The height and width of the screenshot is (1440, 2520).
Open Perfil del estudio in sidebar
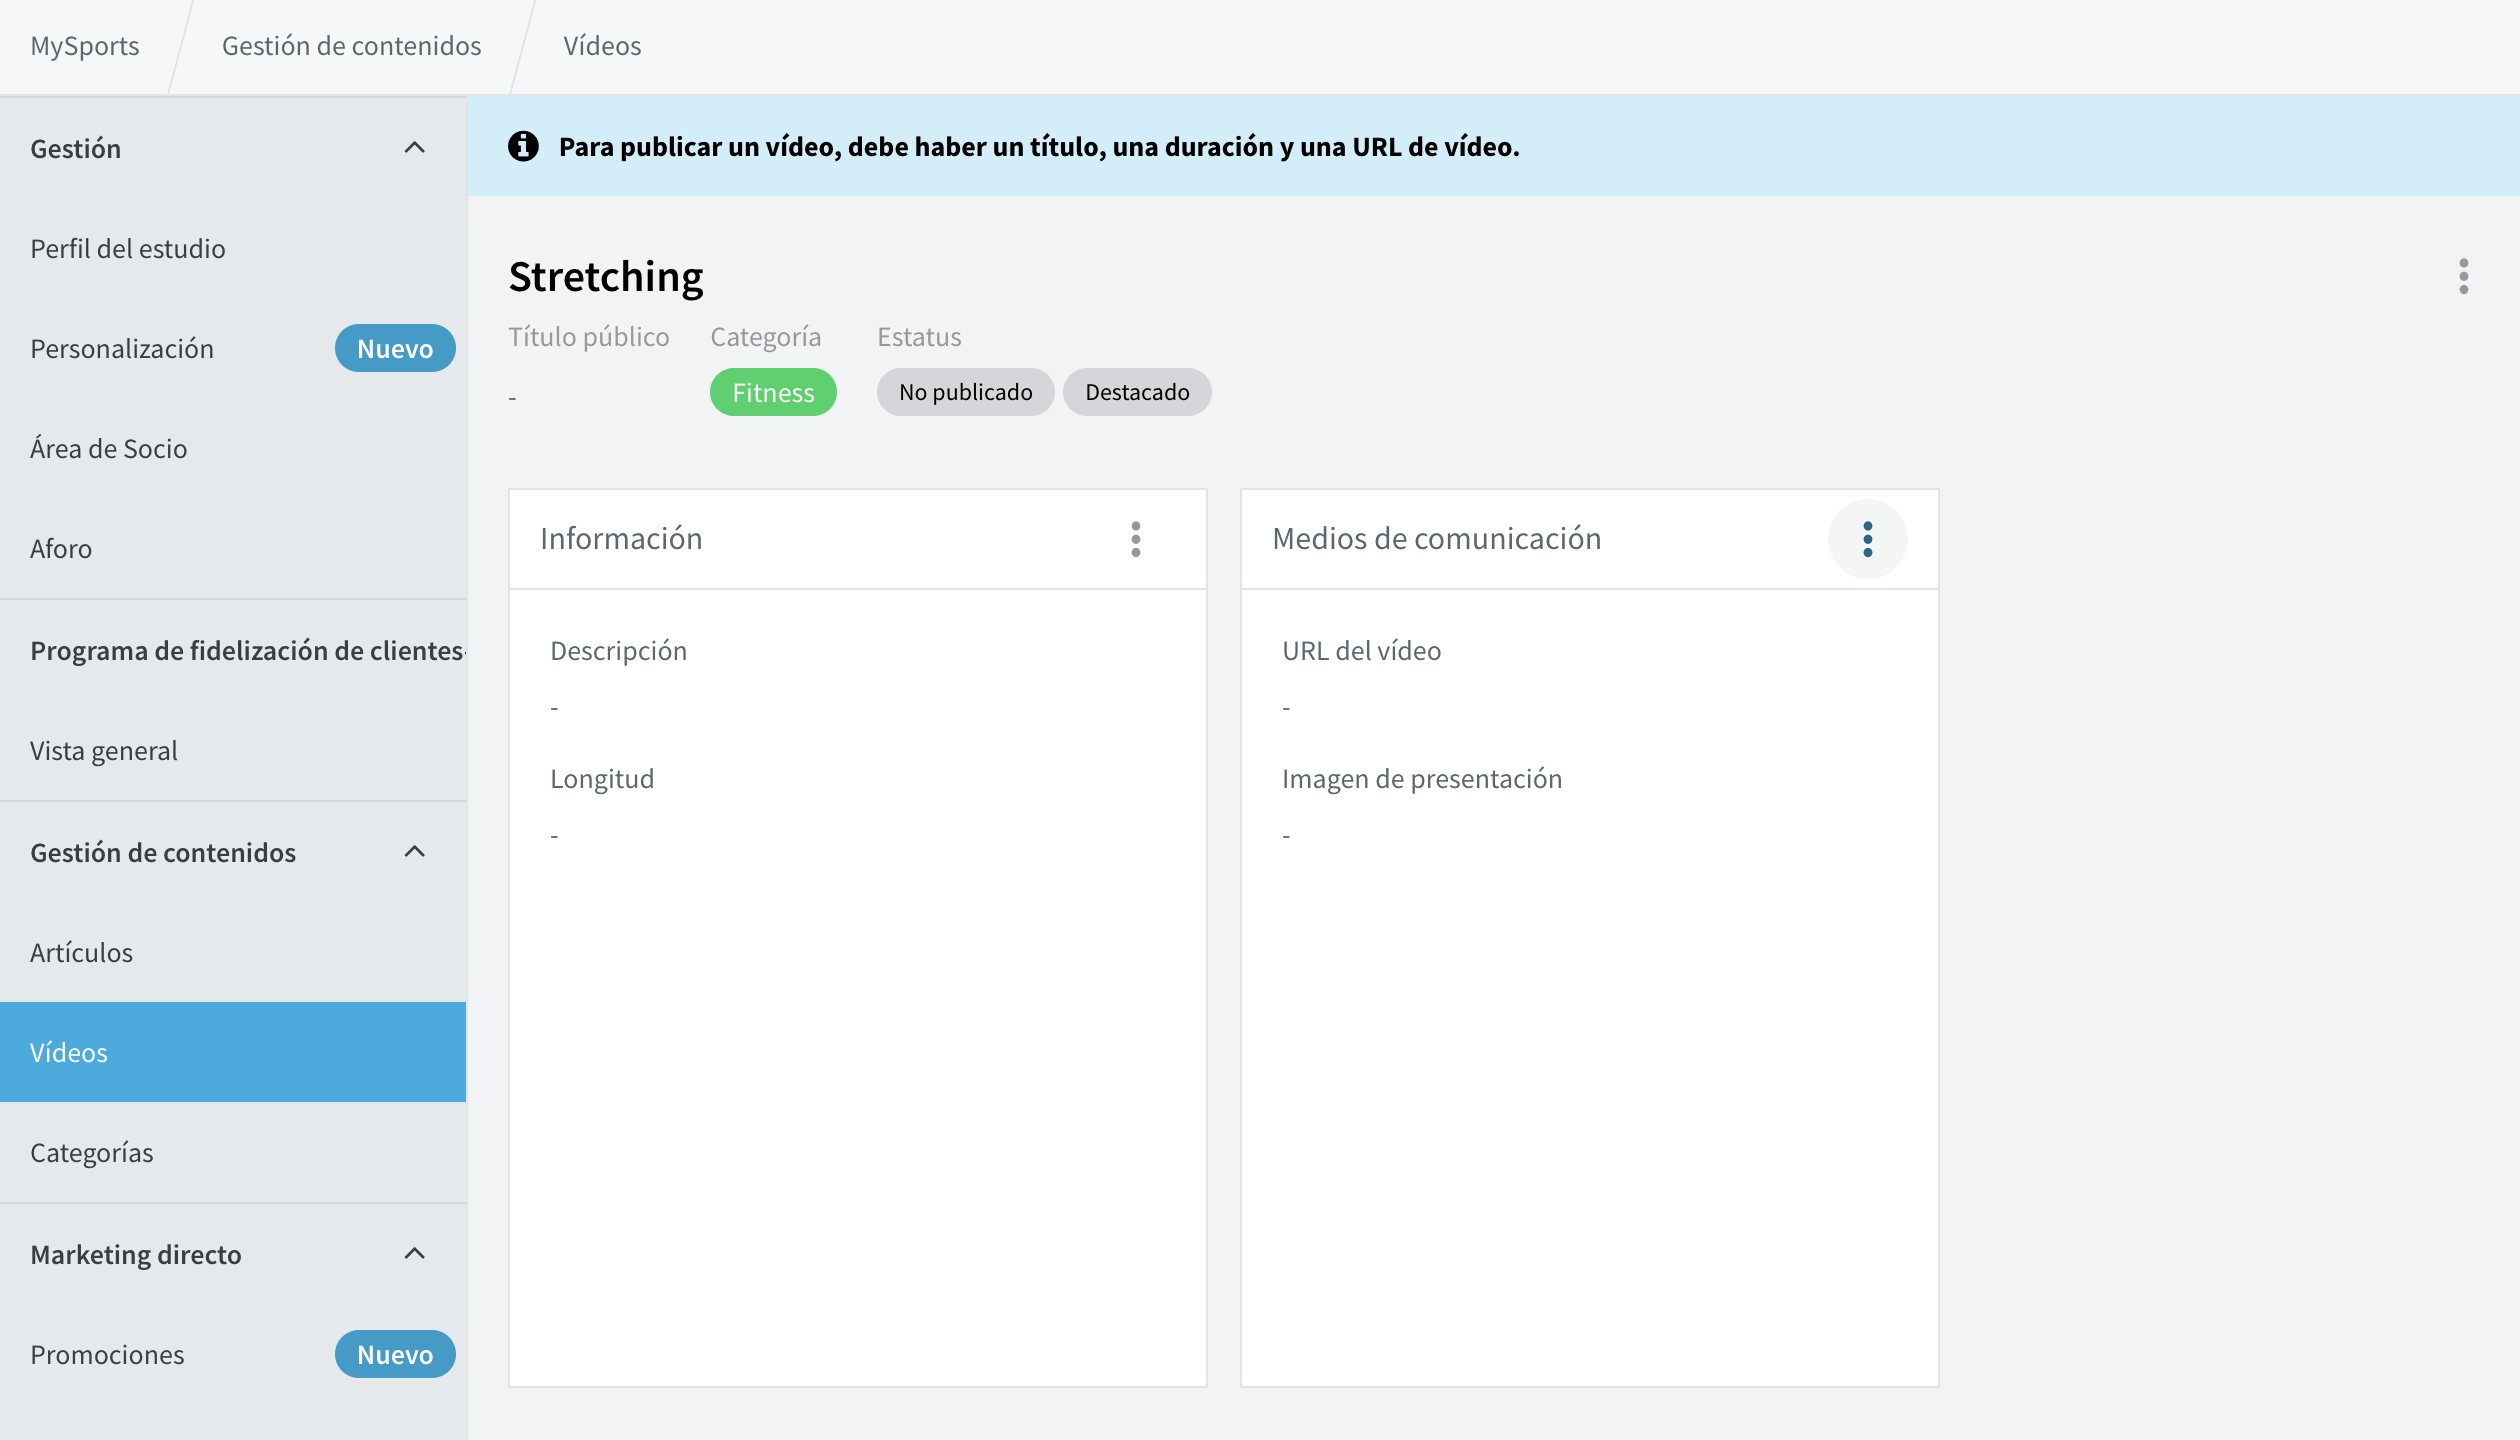233,248
